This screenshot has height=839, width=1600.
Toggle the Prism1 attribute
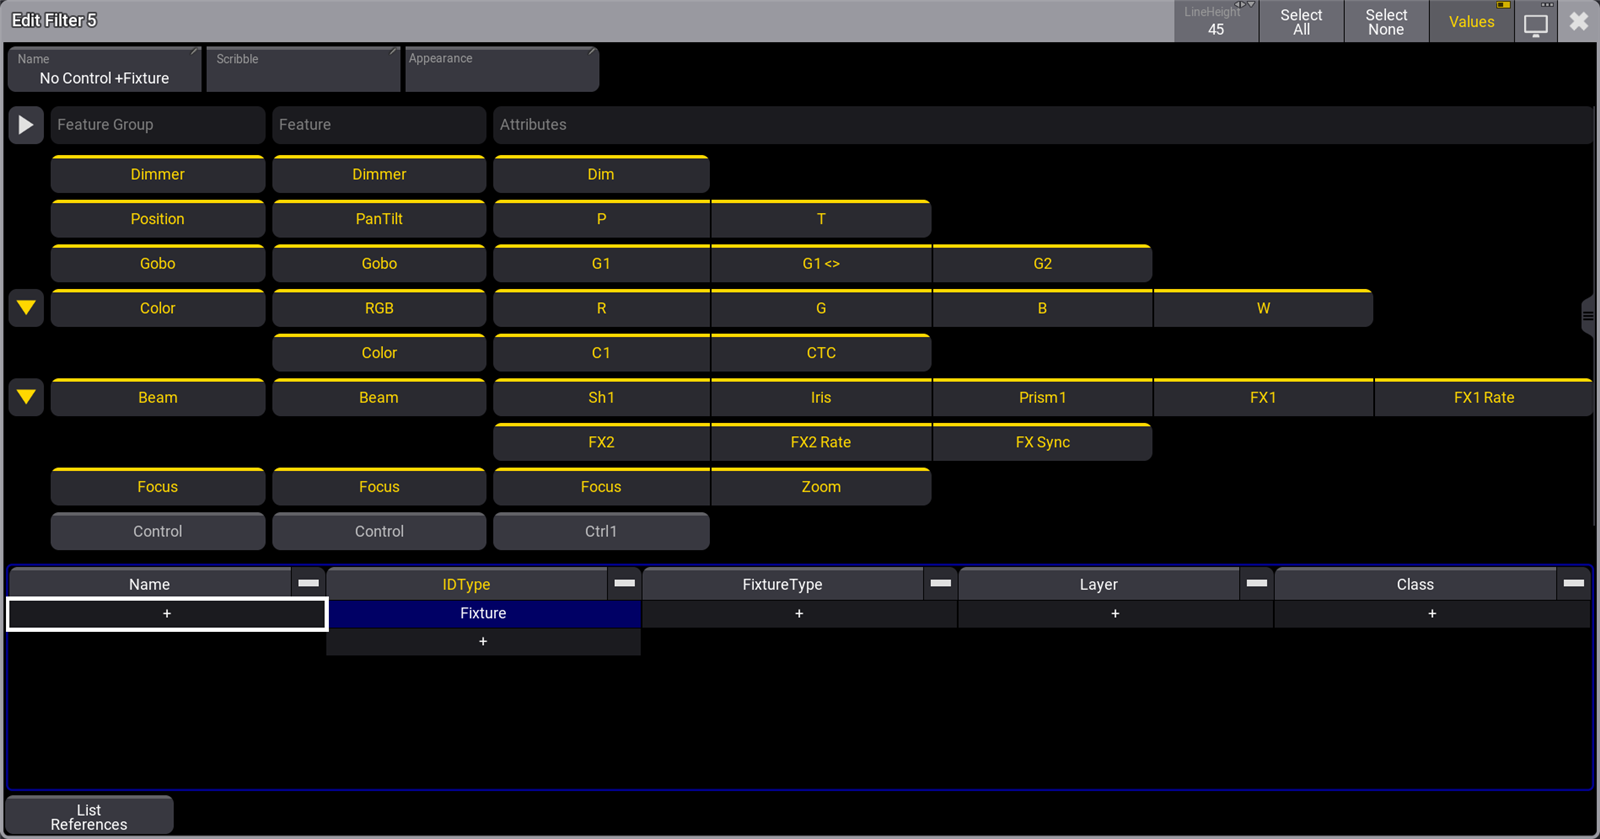[1042, 397]
